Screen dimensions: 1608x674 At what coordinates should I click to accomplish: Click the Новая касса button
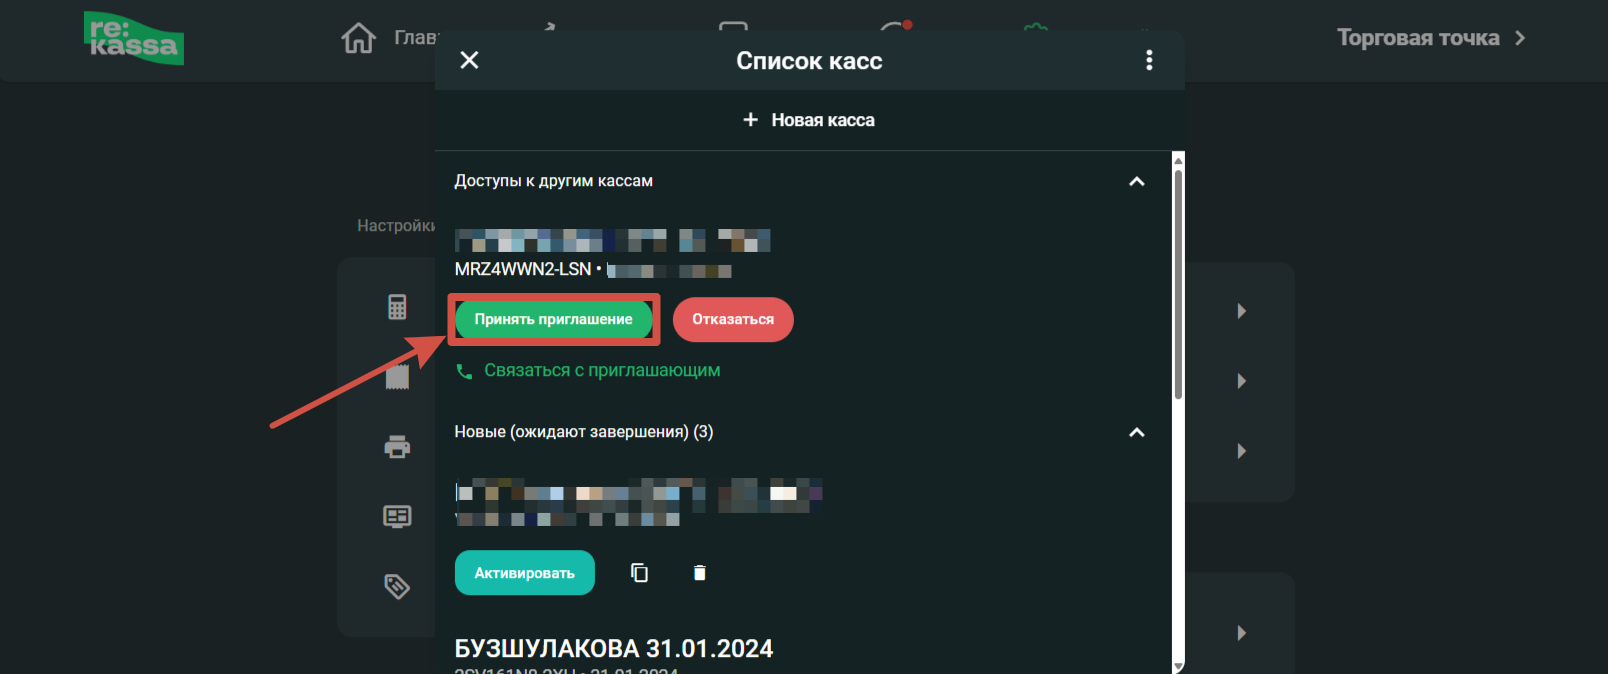pyautogui.click(x=809, y=120)
